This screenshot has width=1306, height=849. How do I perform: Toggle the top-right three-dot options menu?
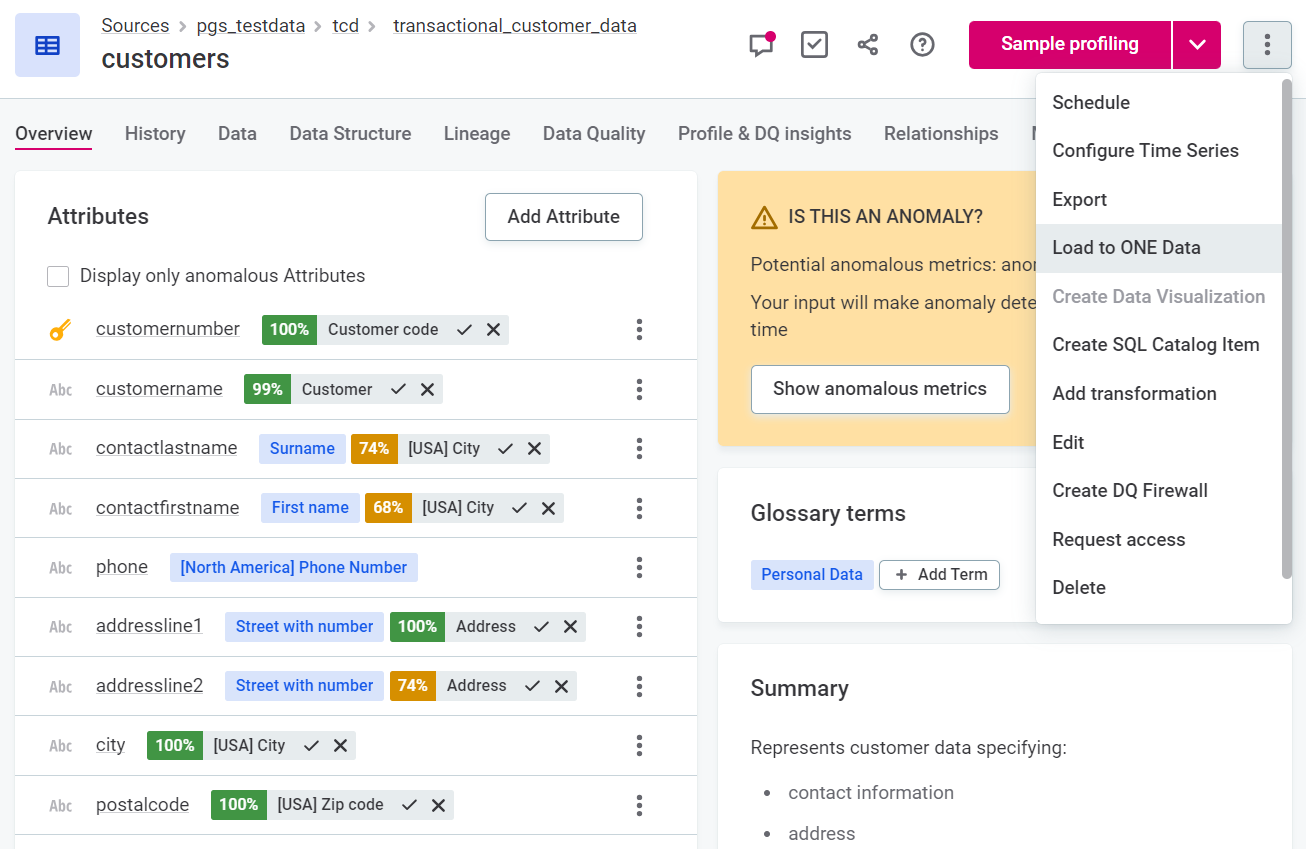coord(1267,45)
